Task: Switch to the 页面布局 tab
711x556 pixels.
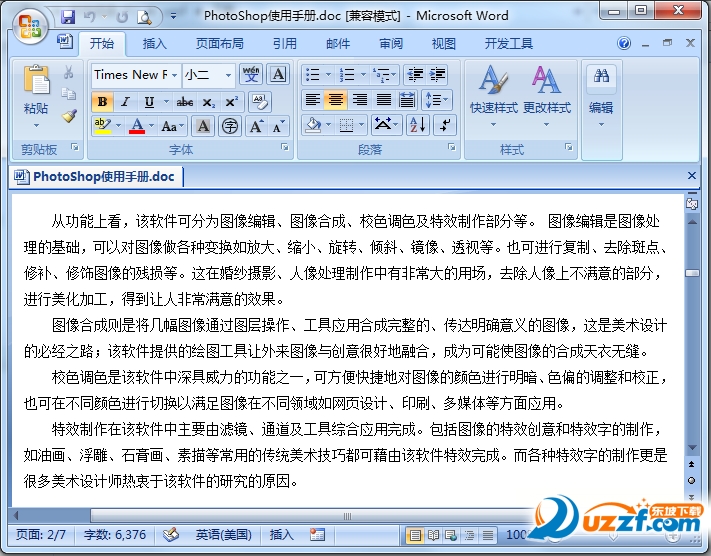Action: point(219,44)
